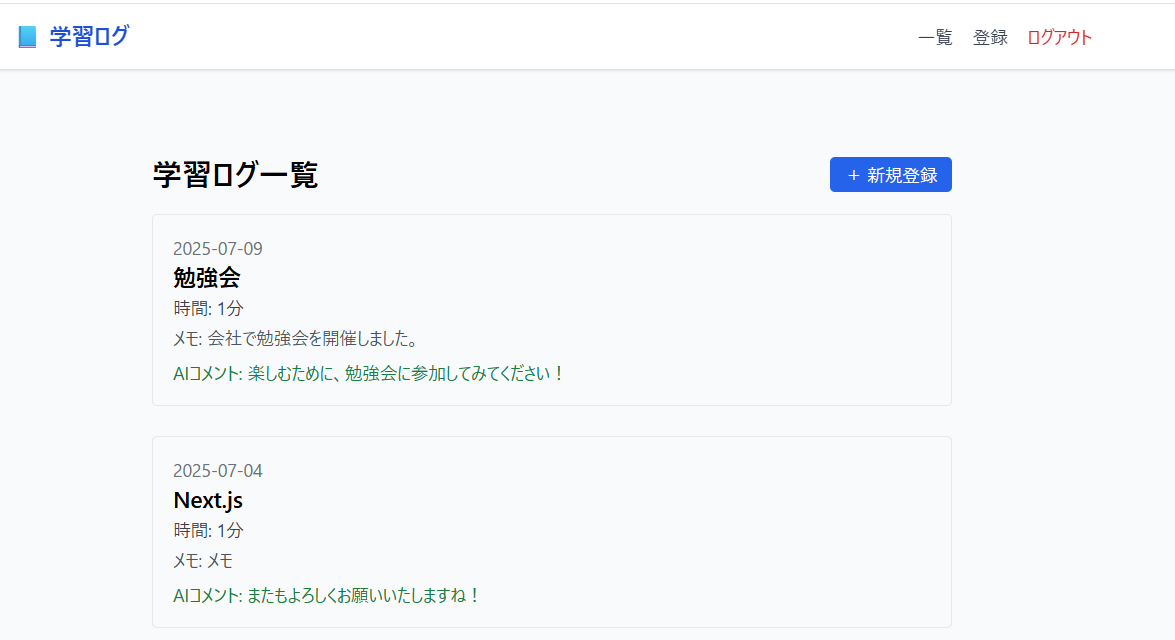Image resolution: width=1175 pixels, height=640 pixels.
Task: Click the date 2025-07-09
Action: tap(218, 249)
